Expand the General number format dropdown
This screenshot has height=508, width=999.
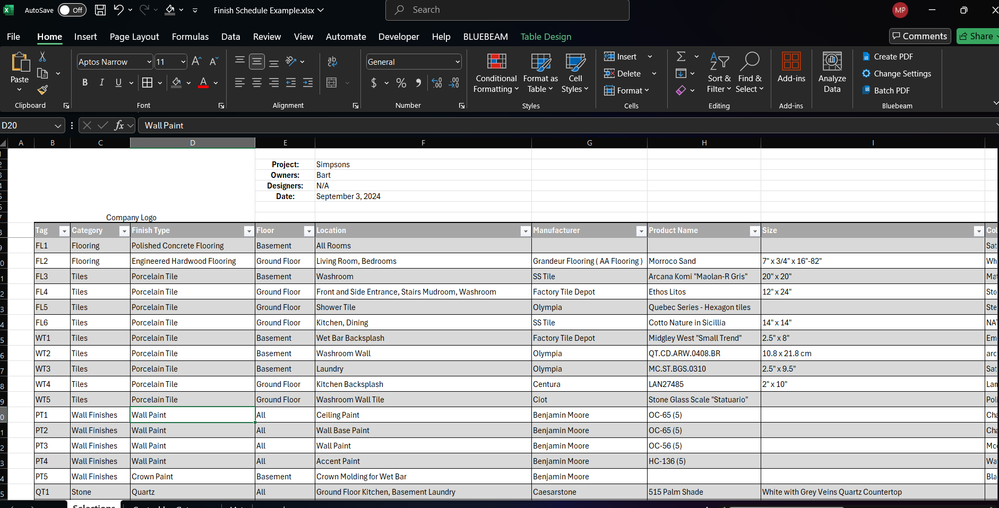[x=457, y=62]
